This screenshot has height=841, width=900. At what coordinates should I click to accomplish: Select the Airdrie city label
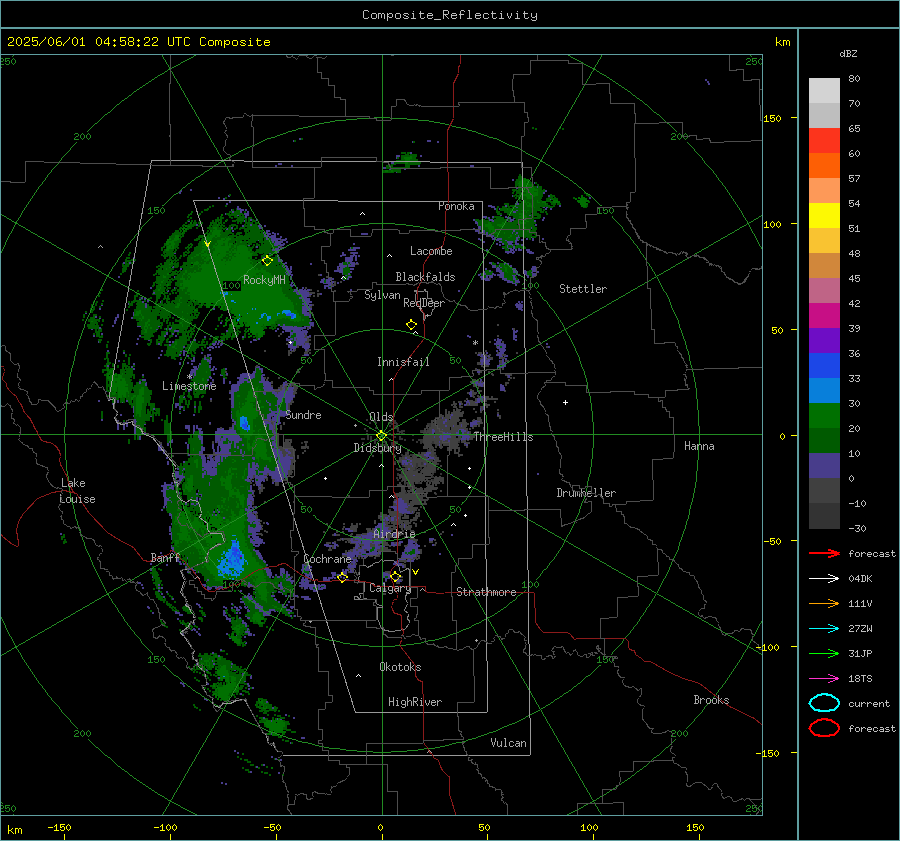click(x=394, y=534)
